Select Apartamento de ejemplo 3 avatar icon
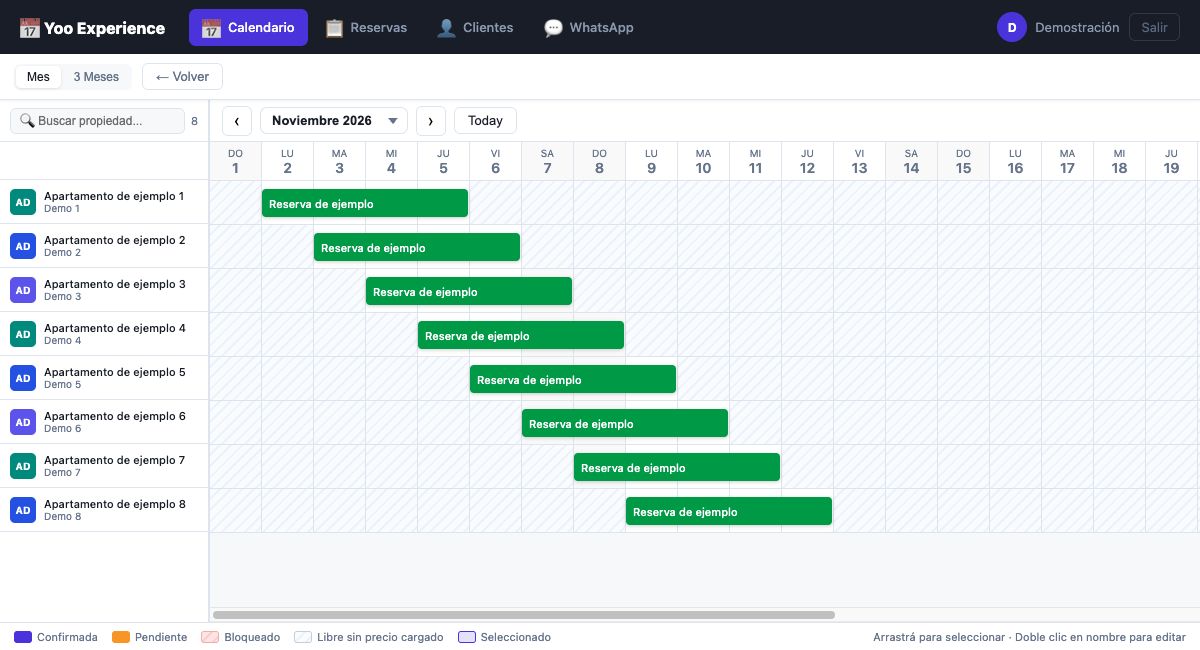The image size is (1200, 650). [23, 290]
